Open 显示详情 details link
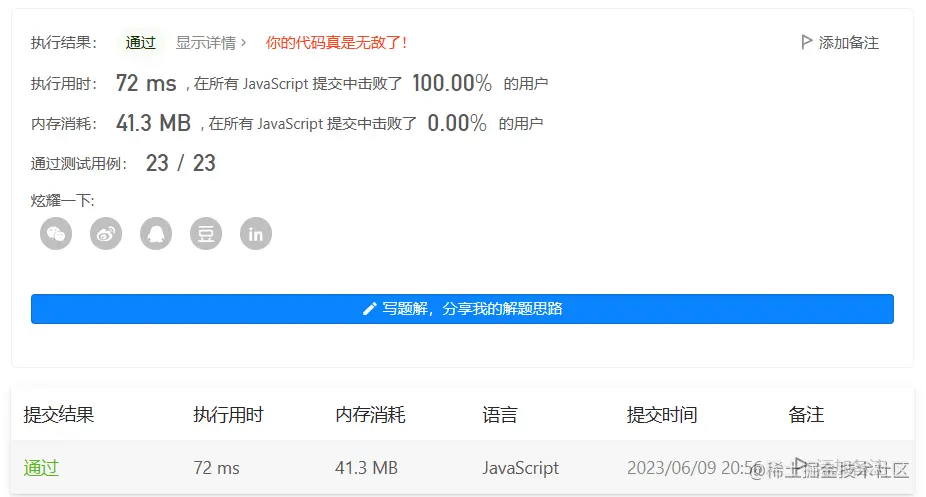 point(206,42)
